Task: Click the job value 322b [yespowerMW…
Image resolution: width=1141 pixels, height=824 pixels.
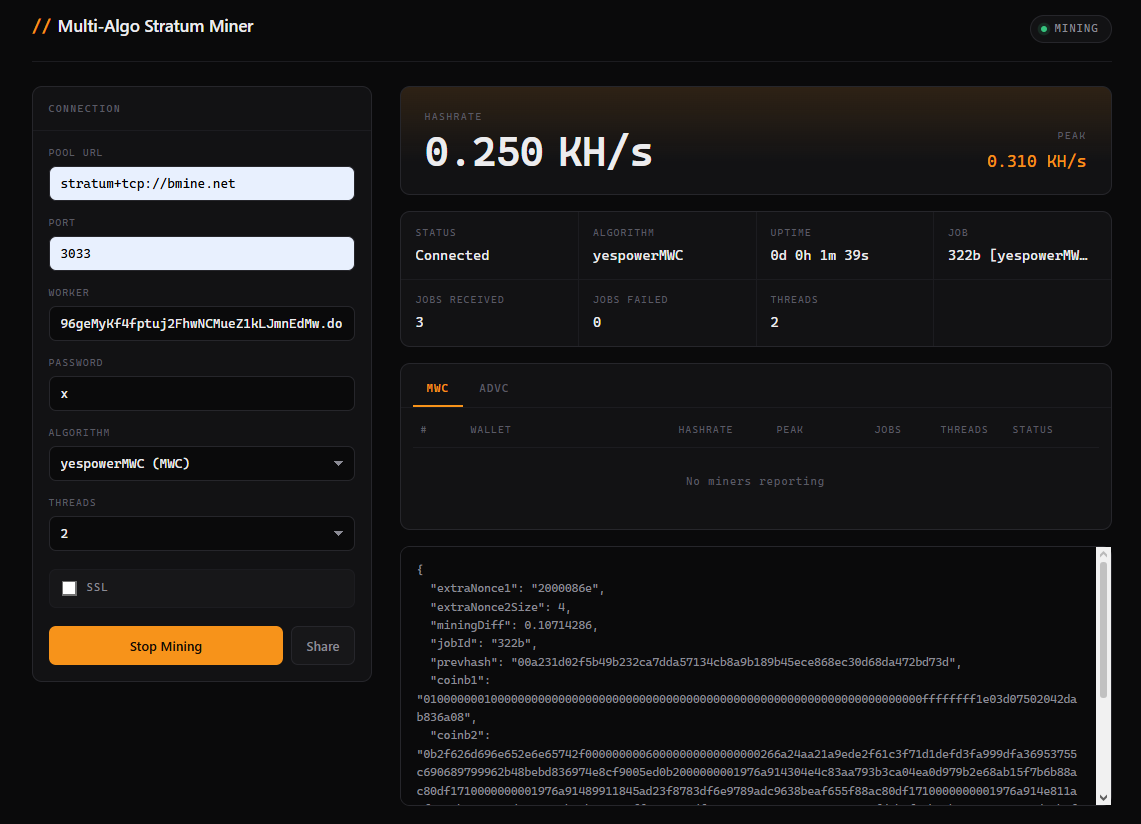Action: (1017, 255)
